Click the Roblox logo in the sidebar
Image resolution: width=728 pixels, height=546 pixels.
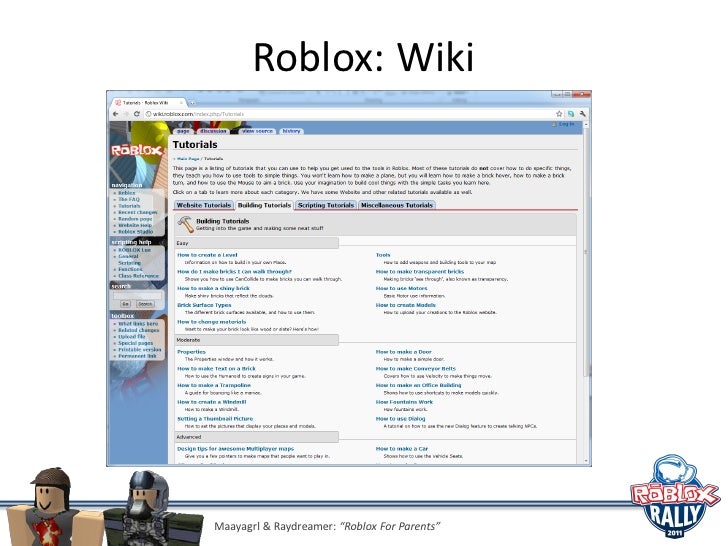point(136,150)
